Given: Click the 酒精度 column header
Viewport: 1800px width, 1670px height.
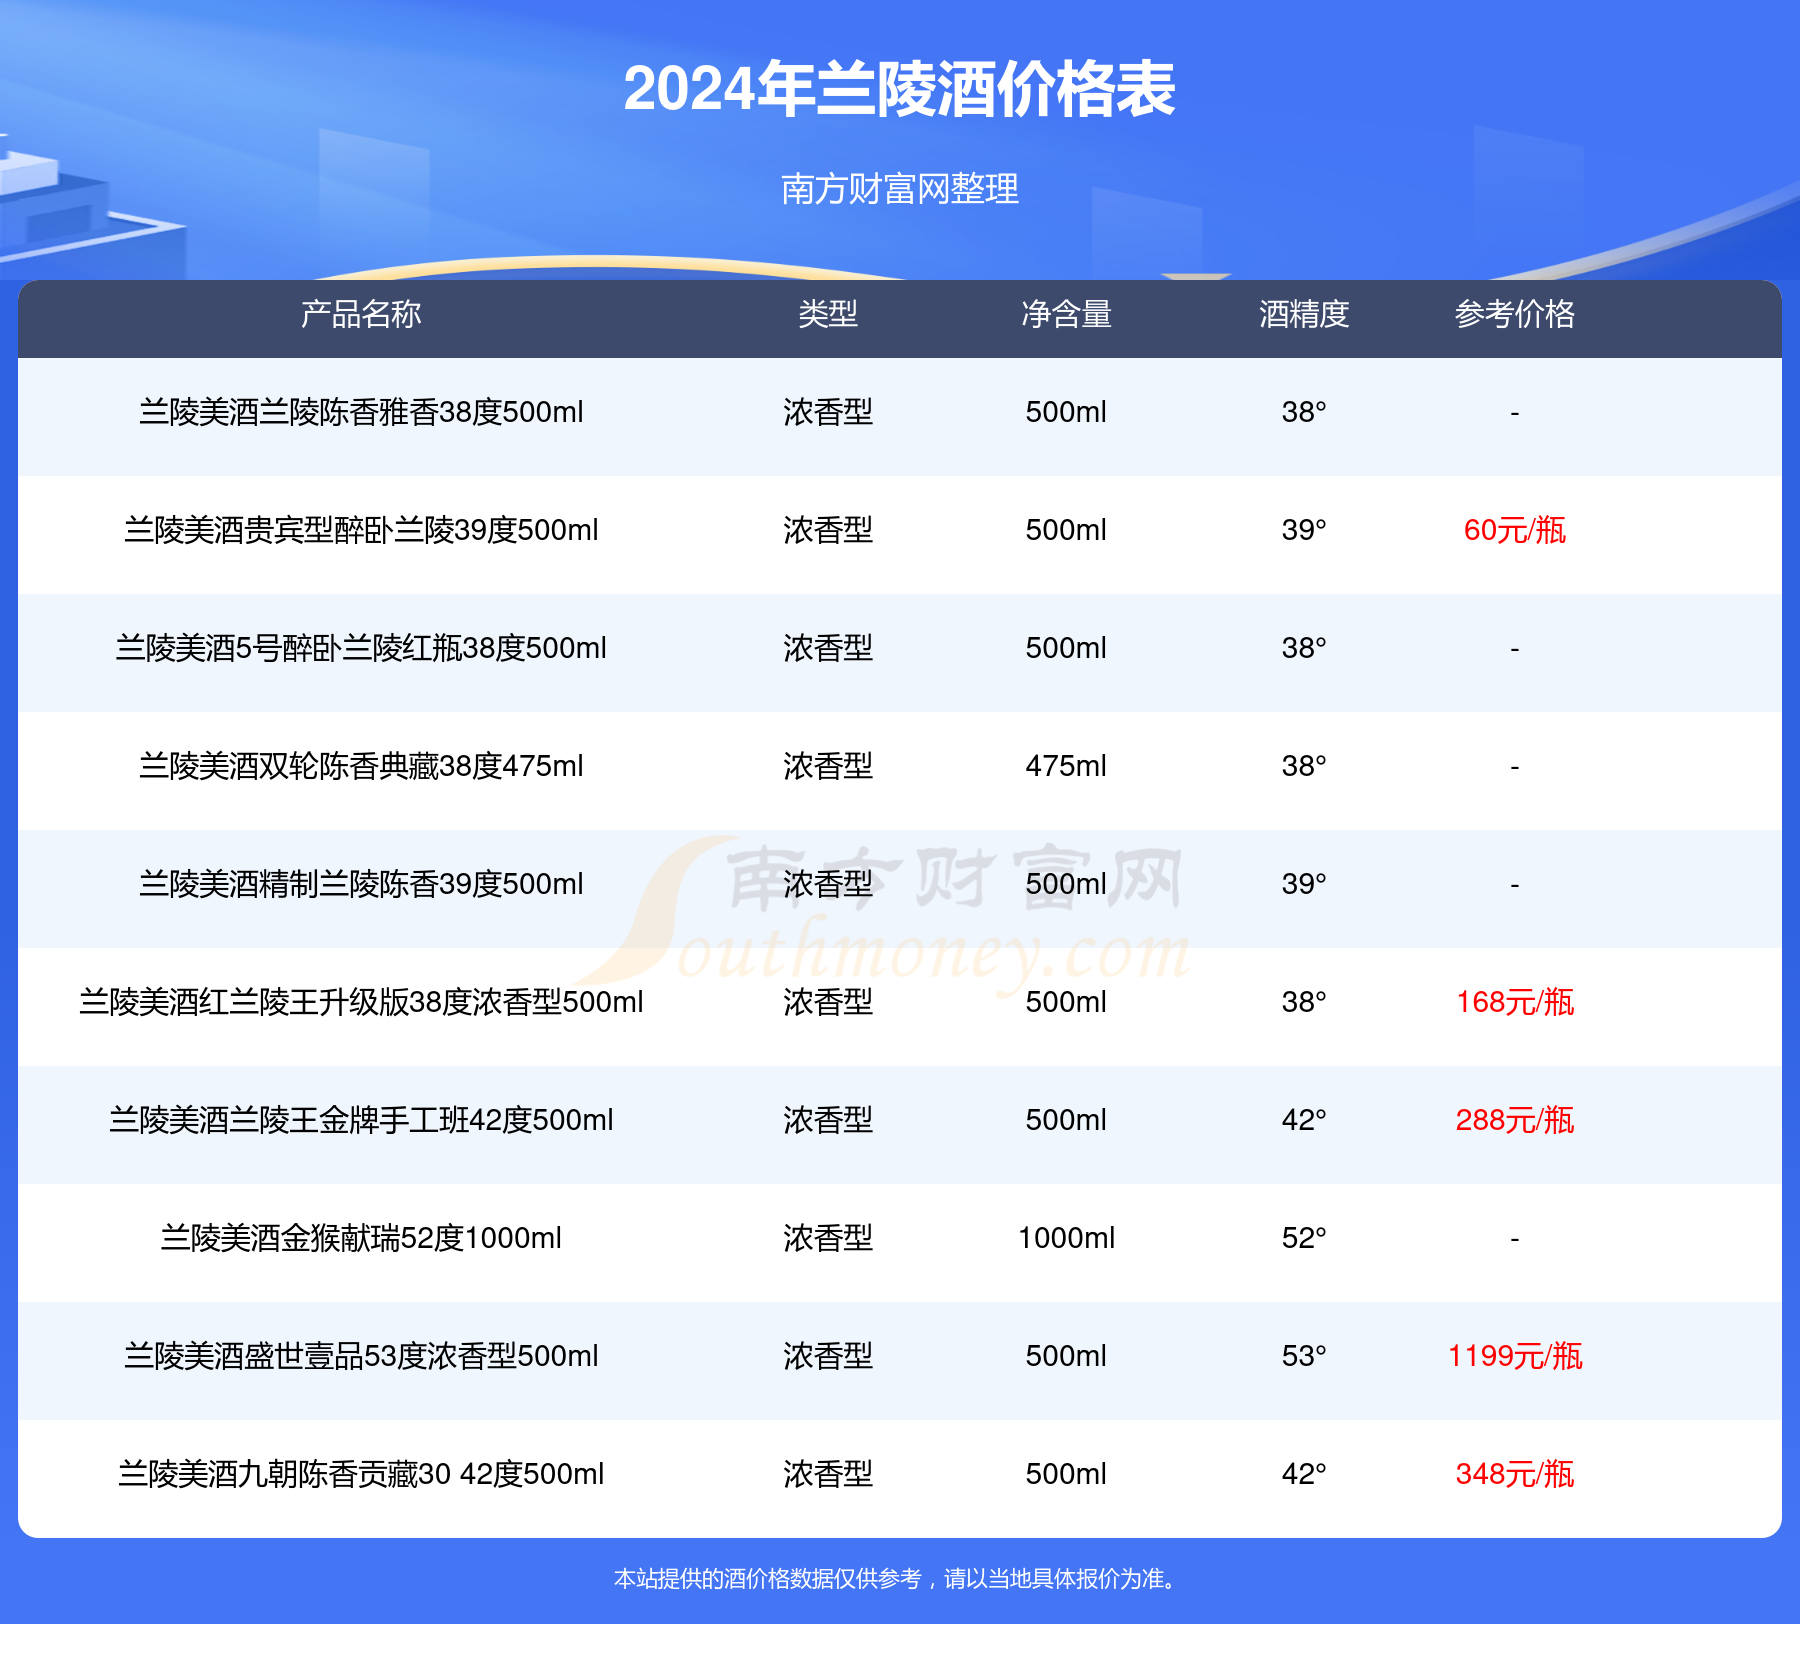Looking at the screenshot, I should point(1304,314).
